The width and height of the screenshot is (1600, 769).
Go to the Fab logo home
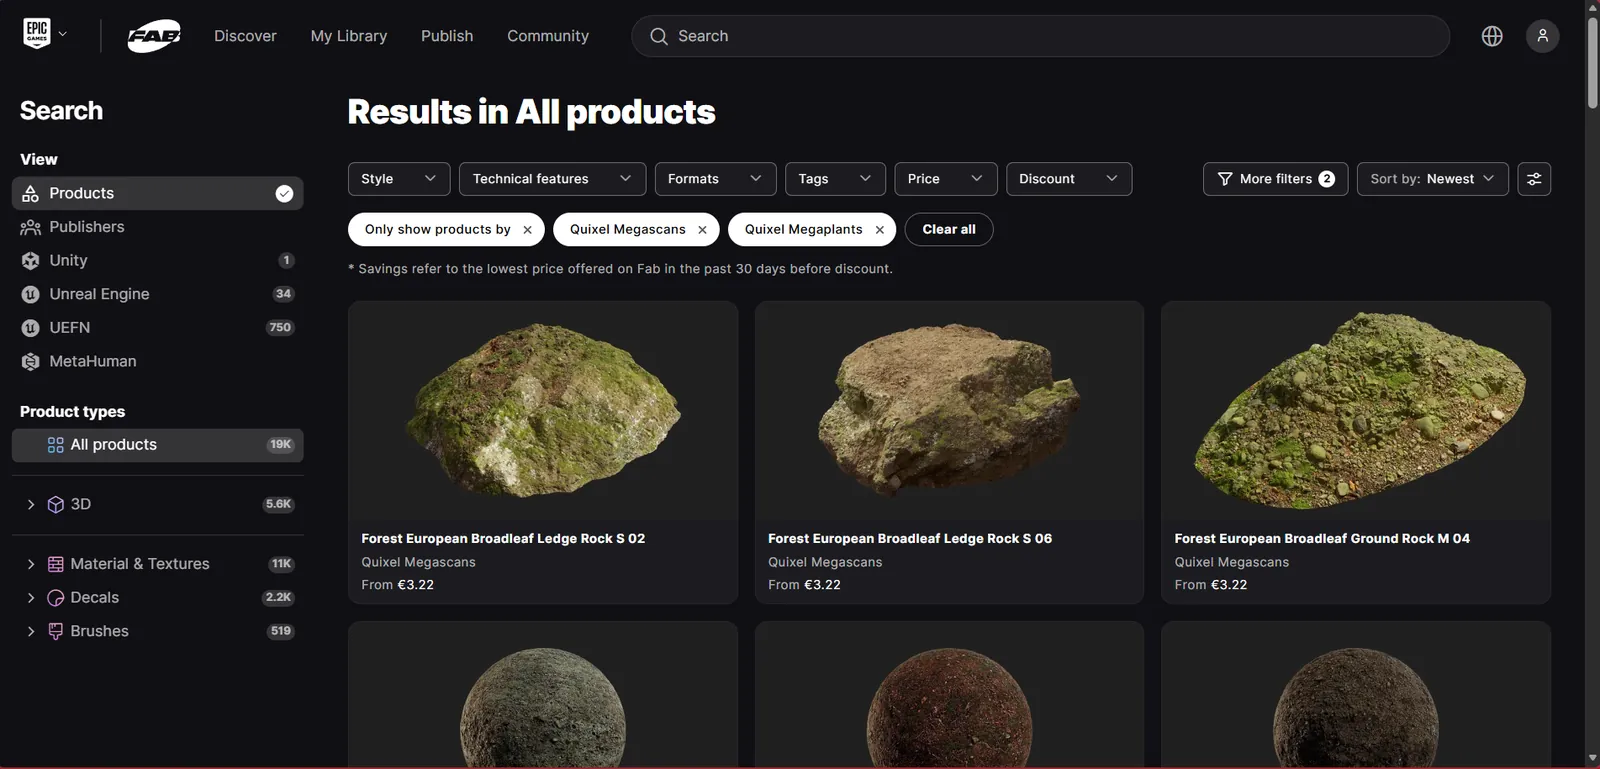tap(154, 36)
